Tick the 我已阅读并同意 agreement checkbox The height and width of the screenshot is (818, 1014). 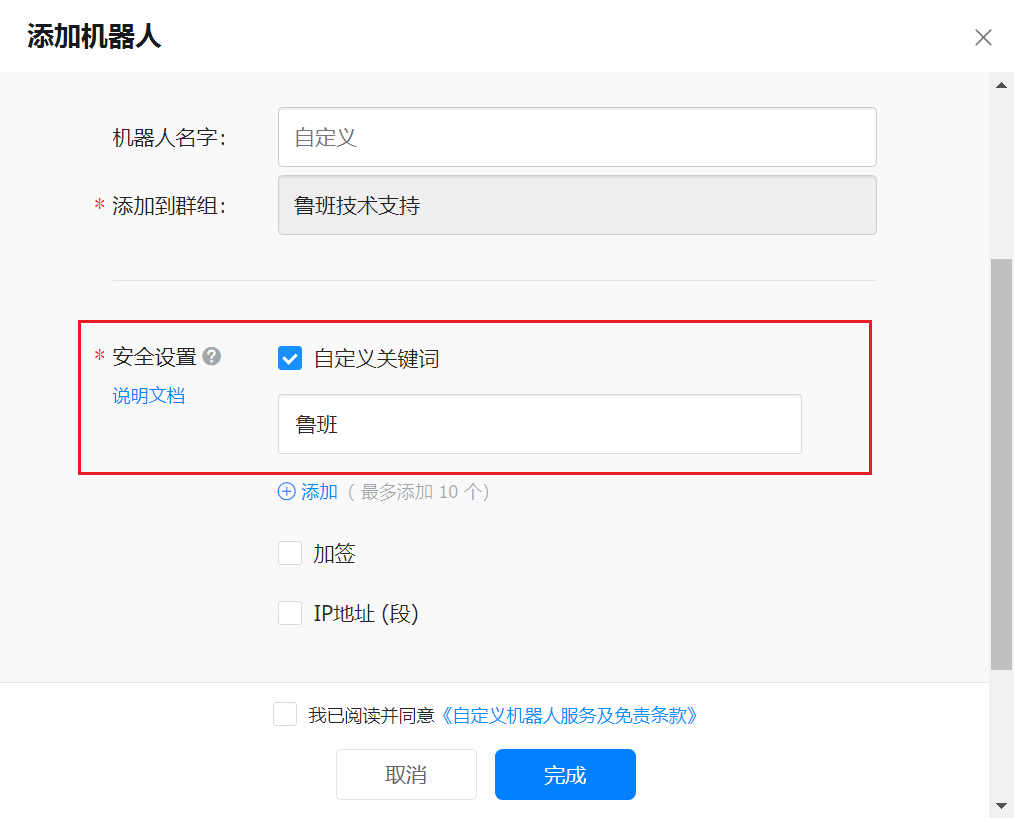click(285, 714)
